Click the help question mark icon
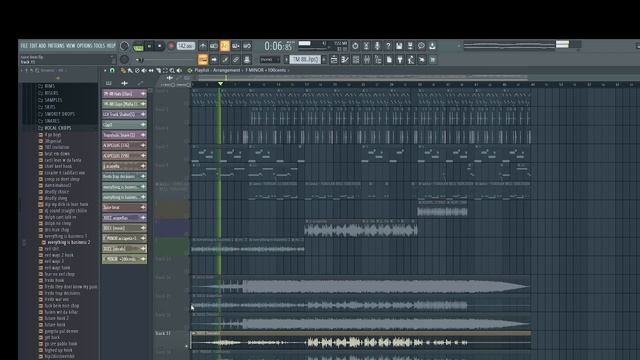The width and height of the screenshot is (640, 360). point(388,46)
